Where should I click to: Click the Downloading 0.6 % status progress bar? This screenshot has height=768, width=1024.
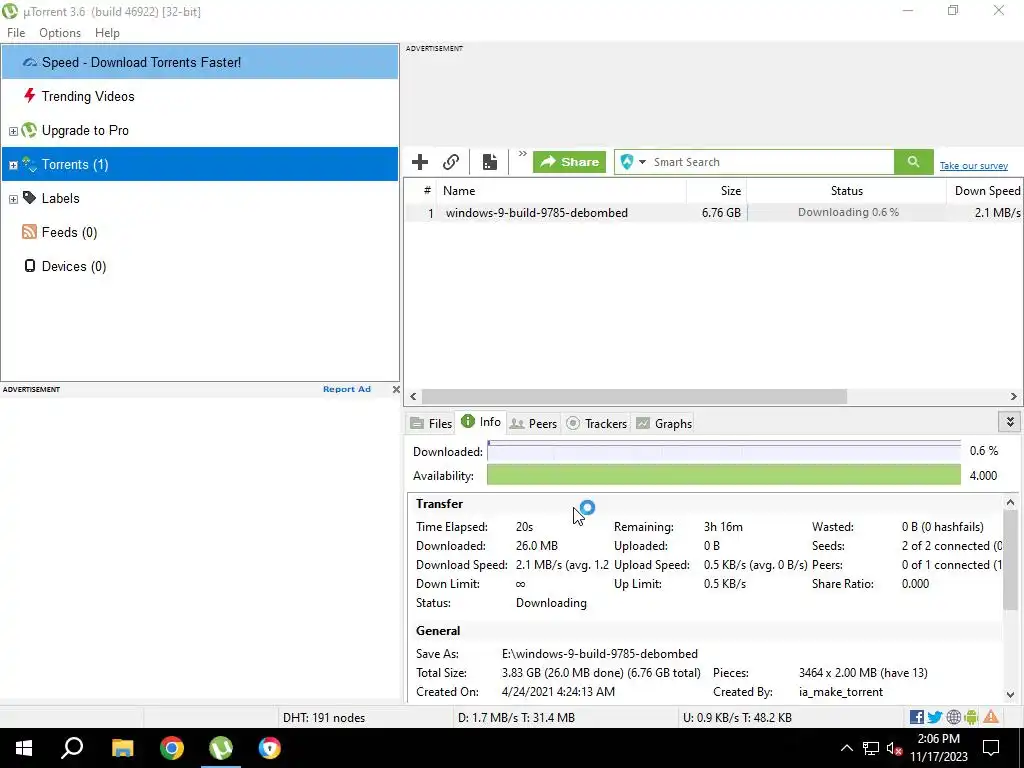846,212
